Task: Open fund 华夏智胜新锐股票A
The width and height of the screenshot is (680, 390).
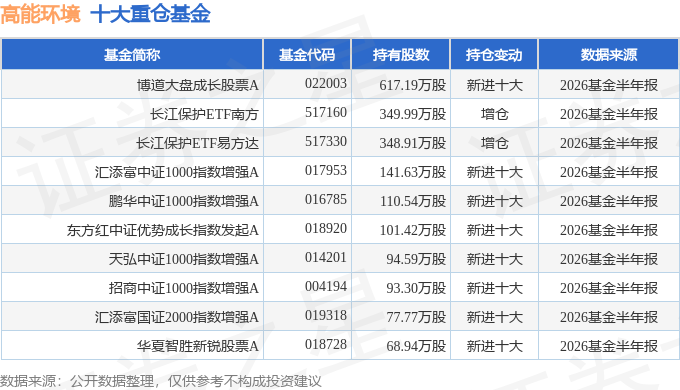Action: pyautogui.click(x=198, y=346)
